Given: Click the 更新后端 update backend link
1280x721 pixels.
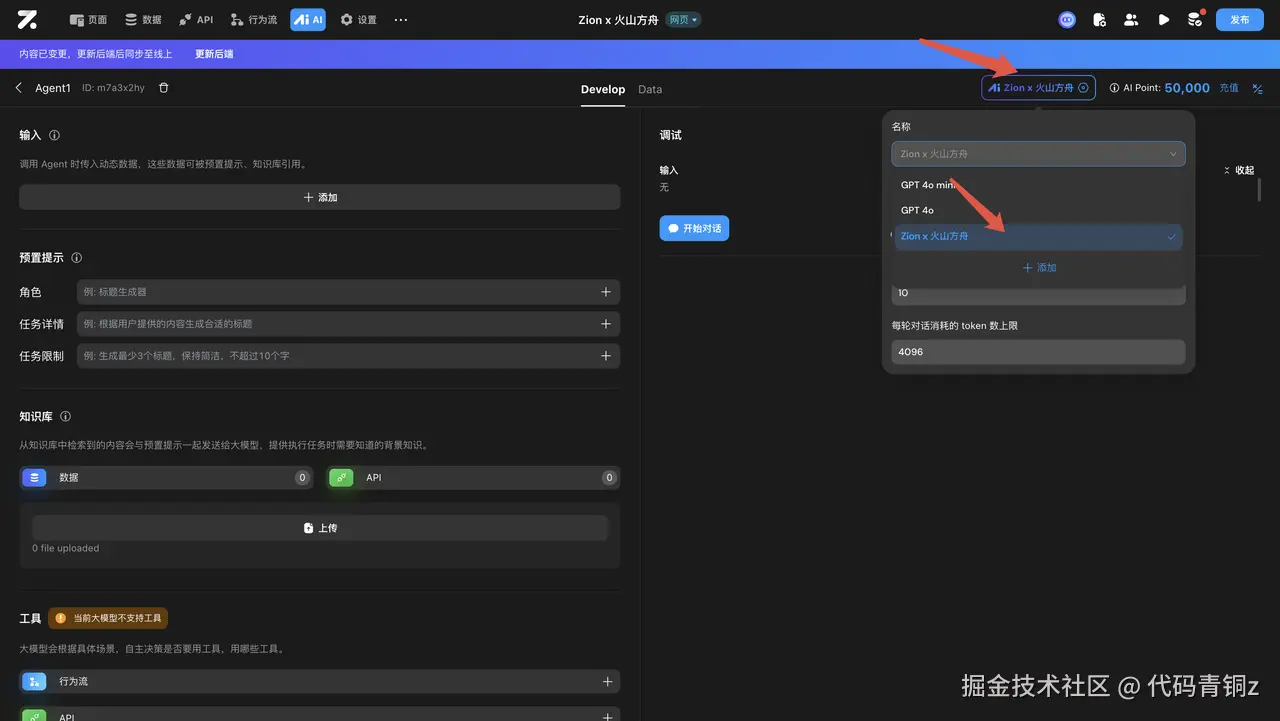Looking at the screenshot, I should [214, 54].
